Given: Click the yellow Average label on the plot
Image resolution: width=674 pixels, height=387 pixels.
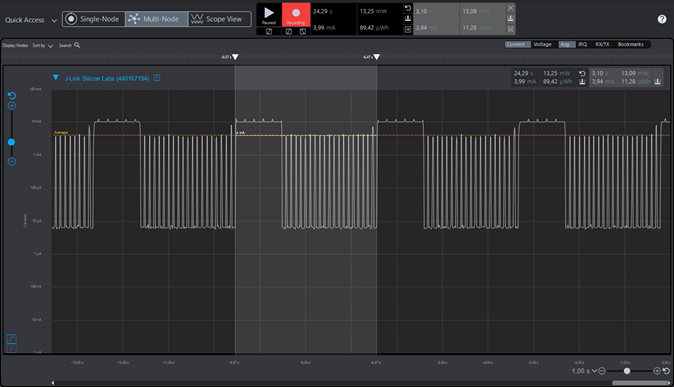Looking at the screenshot, I should coord(61,132).
